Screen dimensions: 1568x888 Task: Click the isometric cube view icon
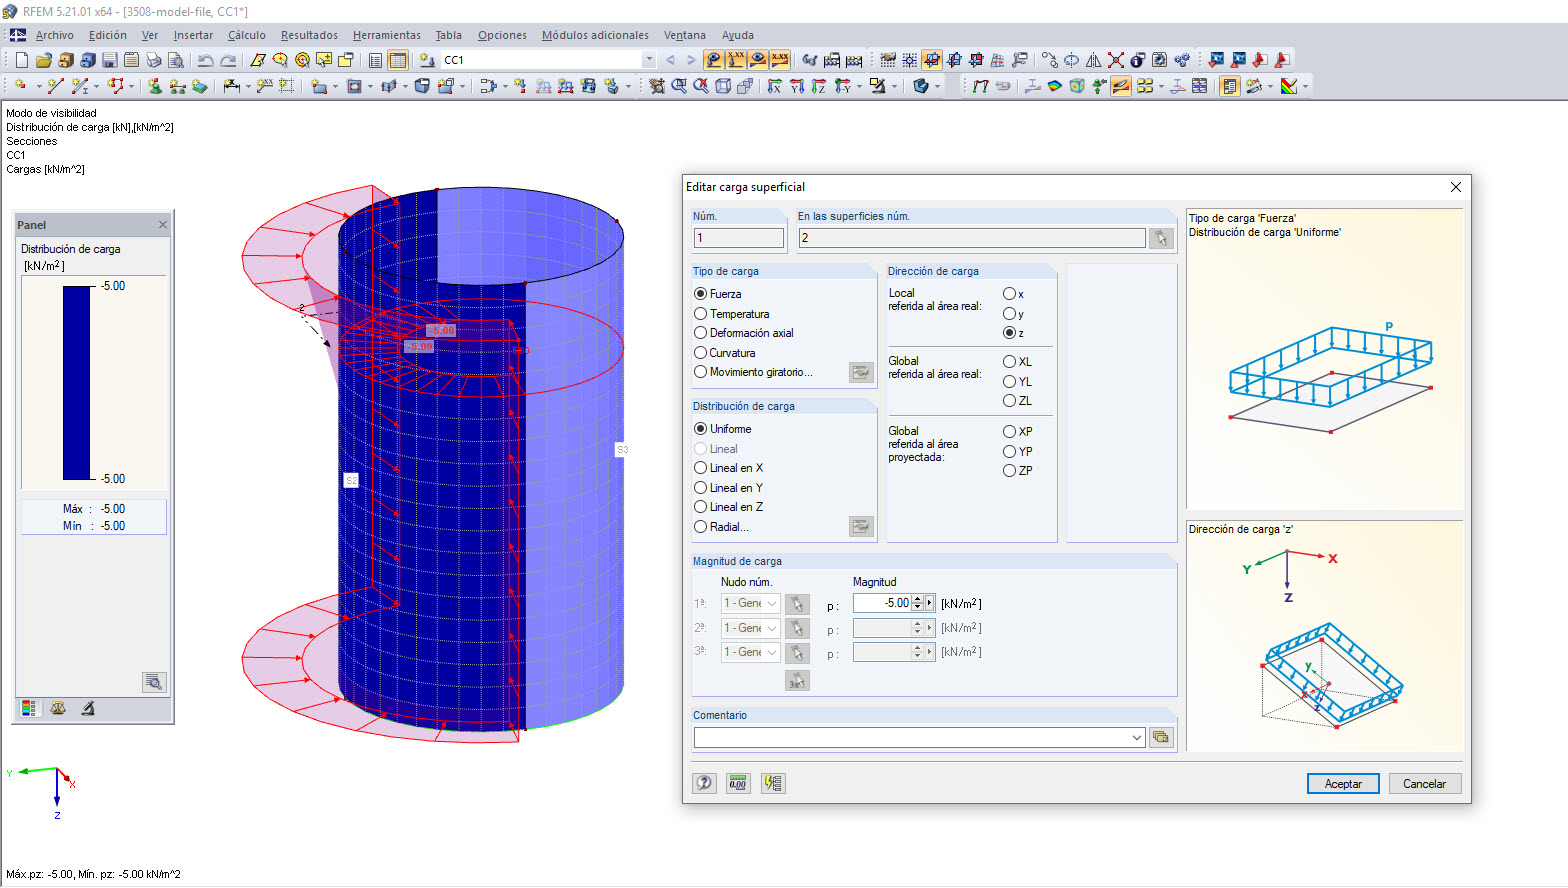[723, 86]
